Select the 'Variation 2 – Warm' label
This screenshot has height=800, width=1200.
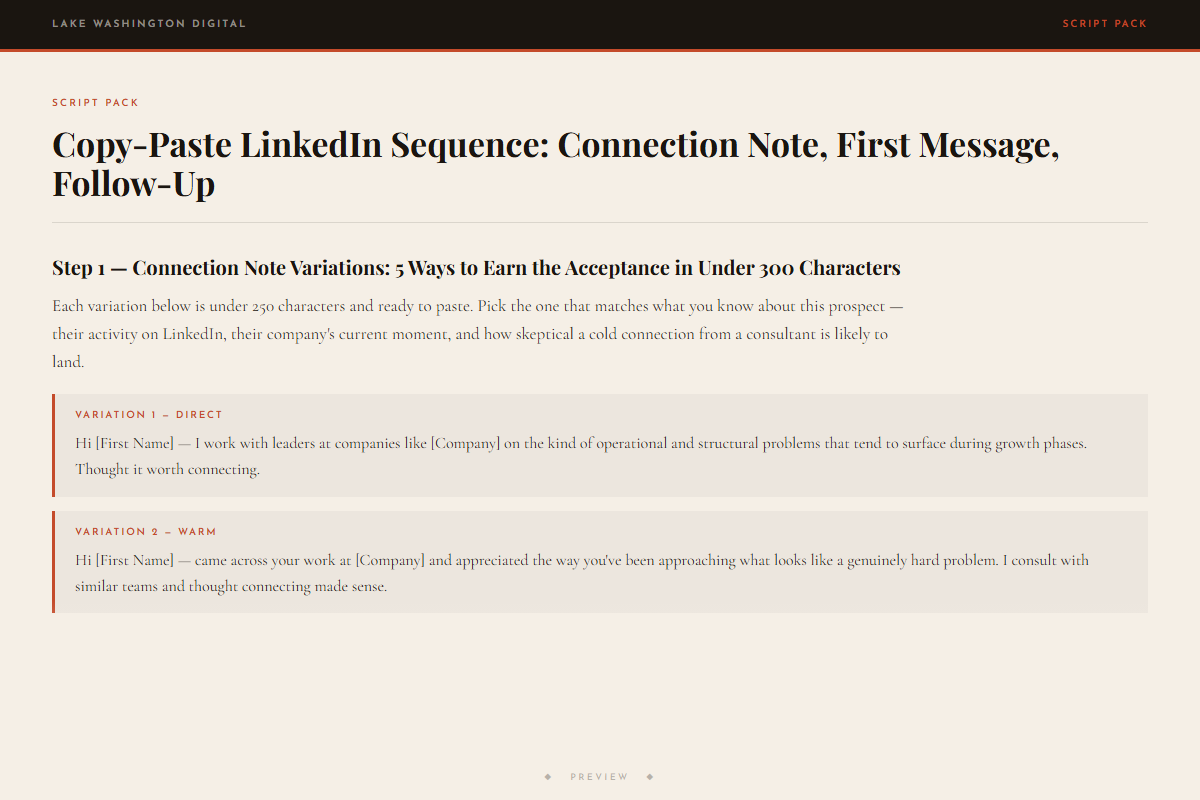(146, 532)
